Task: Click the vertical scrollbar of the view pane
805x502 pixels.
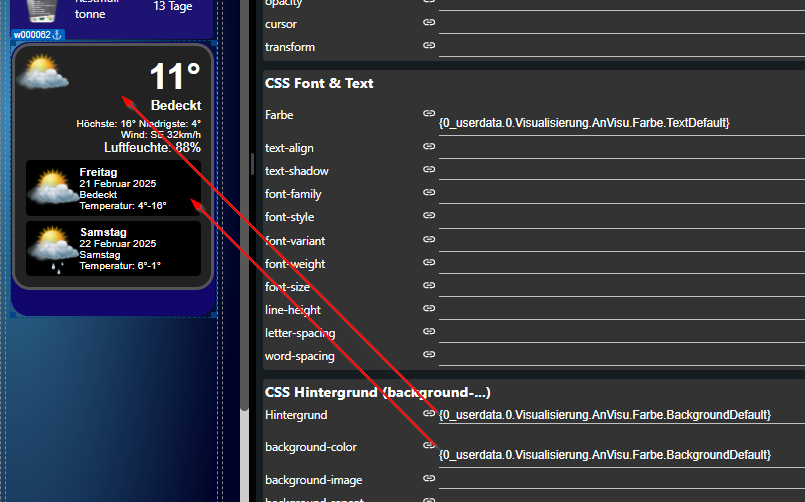Action: pyautogui.click(x=244, y=205)
